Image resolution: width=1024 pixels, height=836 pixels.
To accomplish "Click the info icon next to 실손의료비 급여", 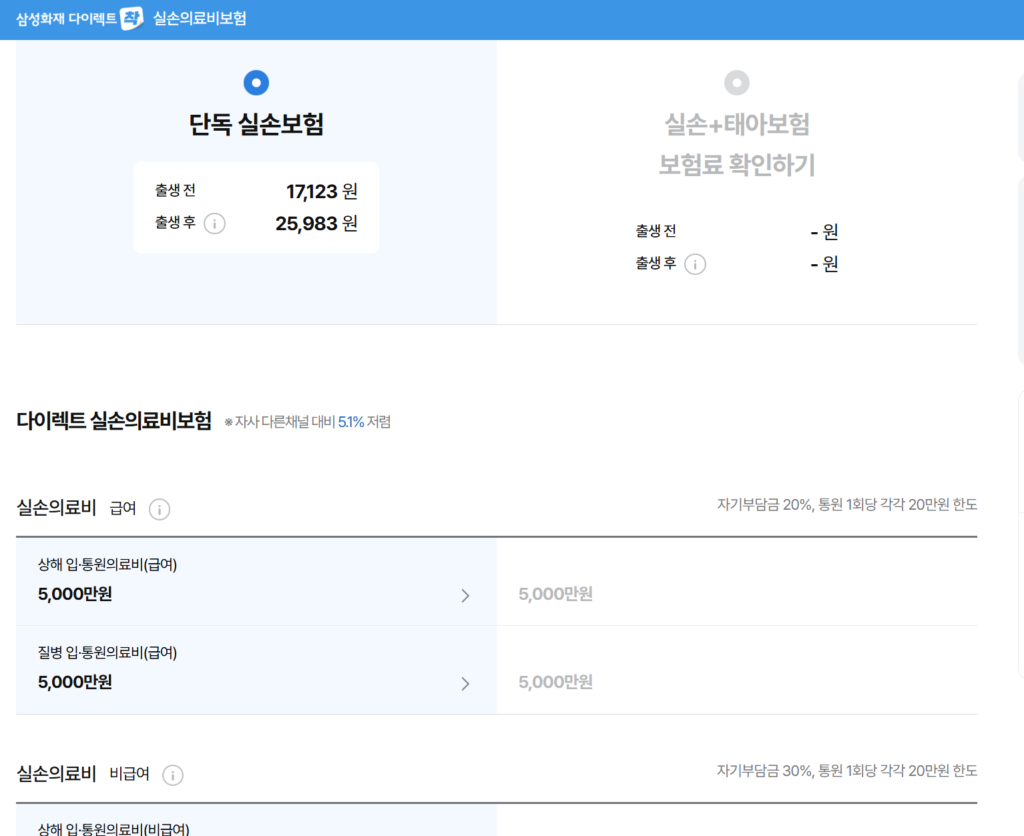I will (158, 509).
